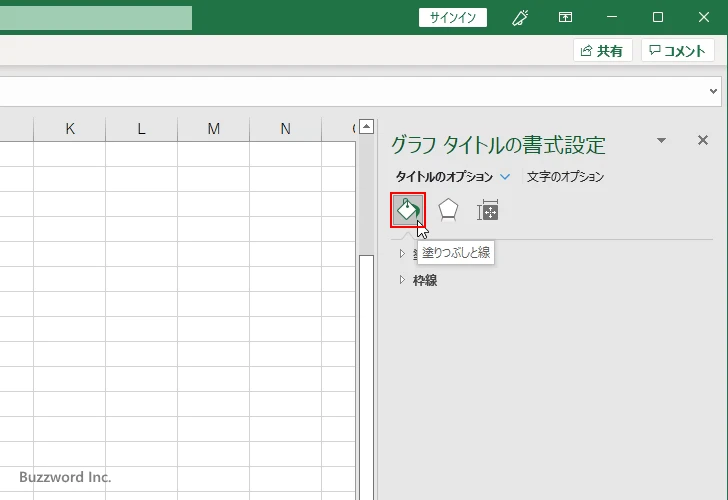This screenshot has width=728, height=500.
Task: Select column M header
Action: [214, 129]
